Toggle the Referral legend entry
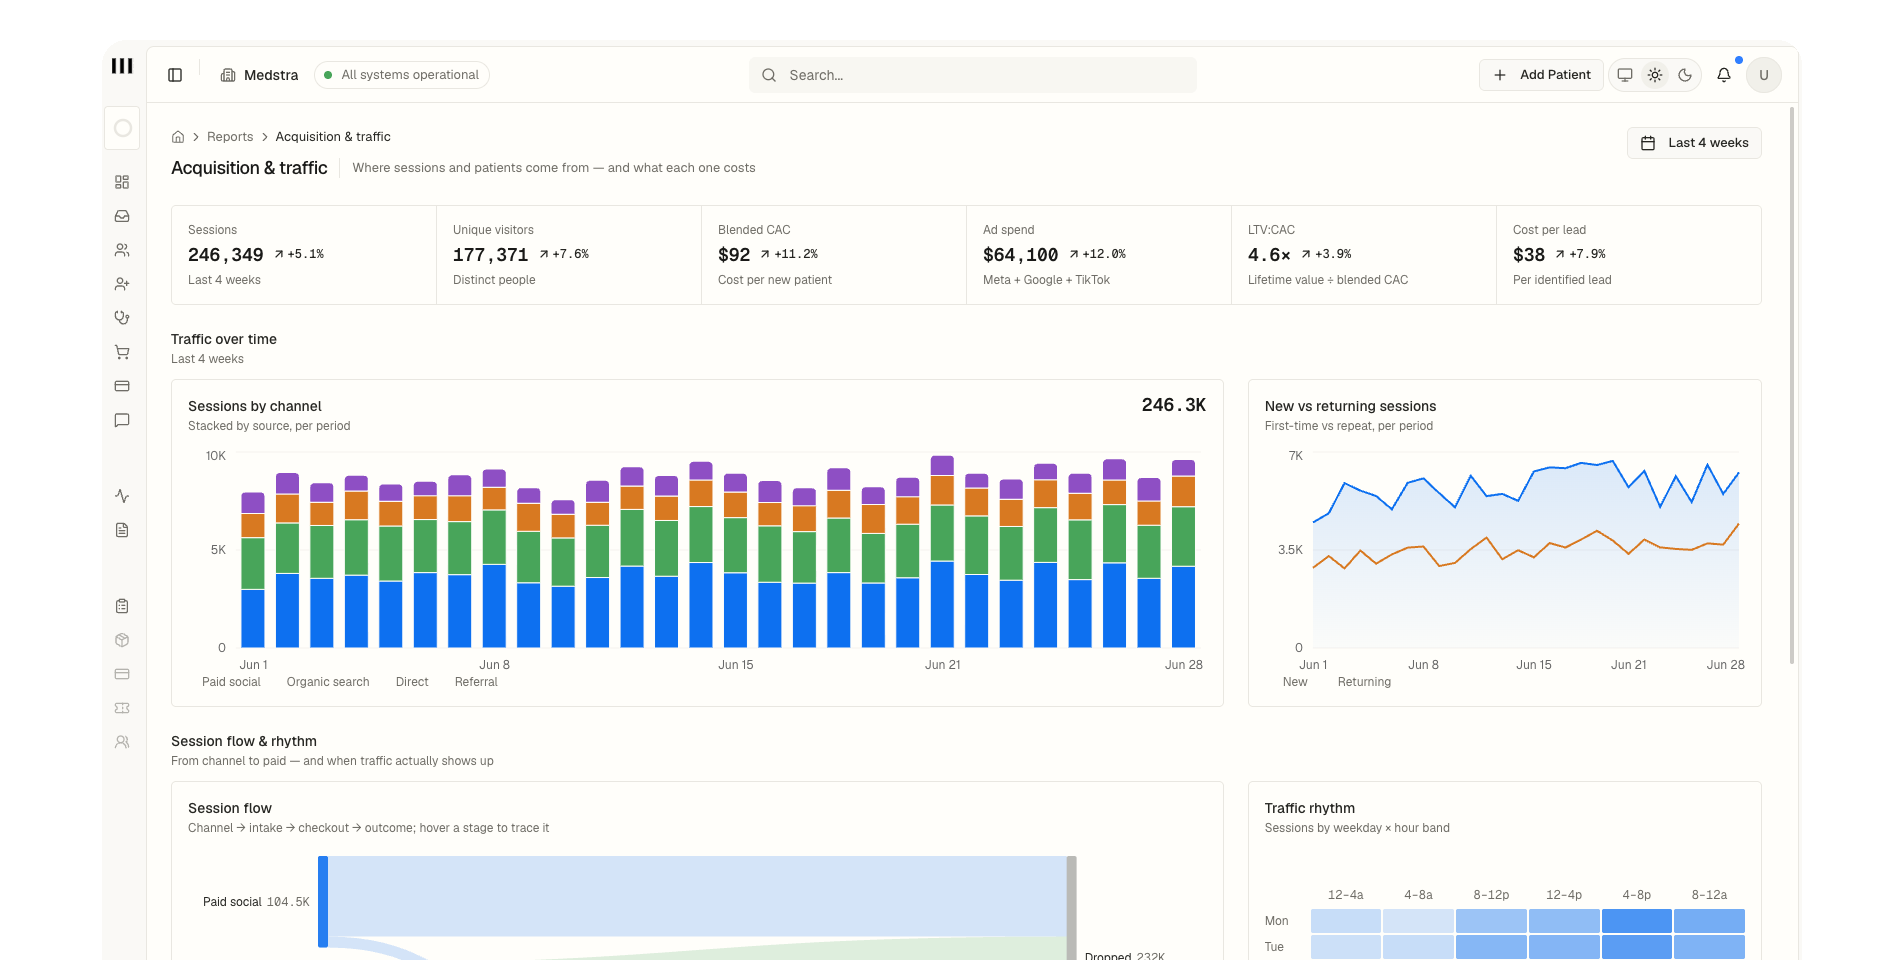Screen dimensions: 1904x960 (476, 682)
